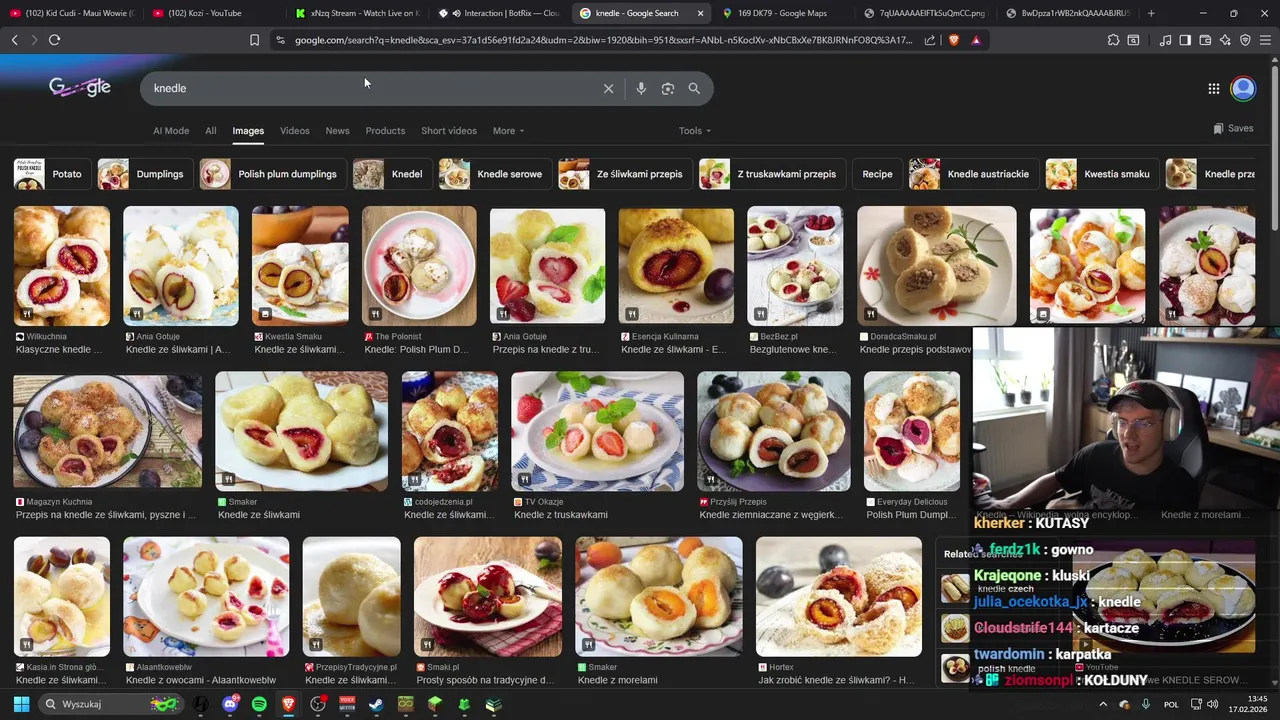The image size is (1280, 720).
Task: Filter images by Knedel chip
Action: (392, 174)
